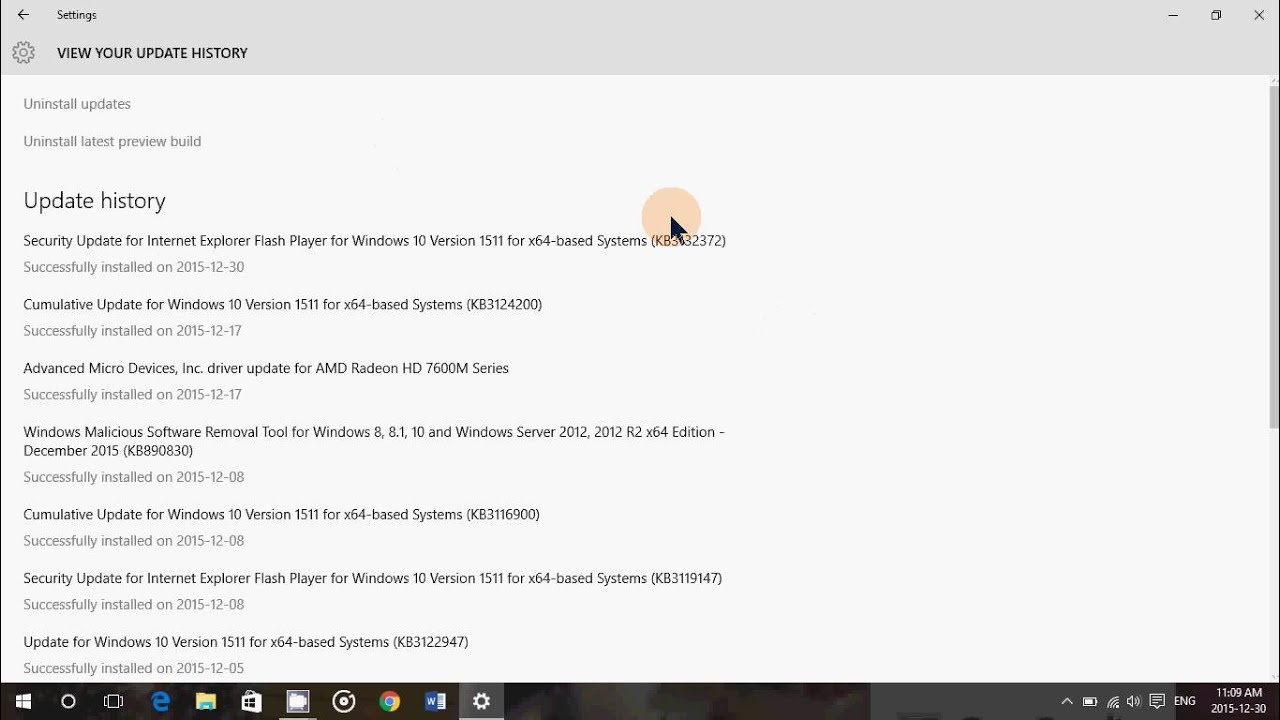Viewport: 1280px width, 720px height.
Task: Click the scrollbar up arrow
Action: pyautogui.click(x=1274, y=83)
